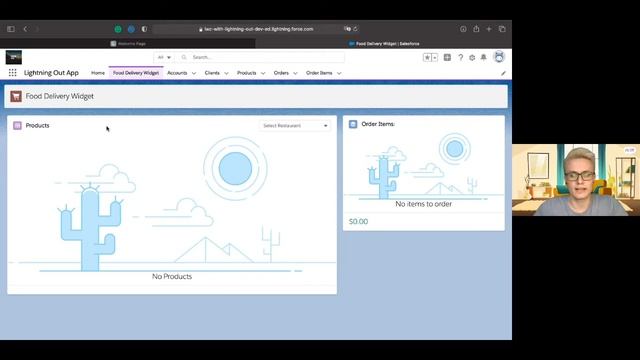Click the Salesforce org logo image
Screen dimensions: 640x360
coord(14,57)
